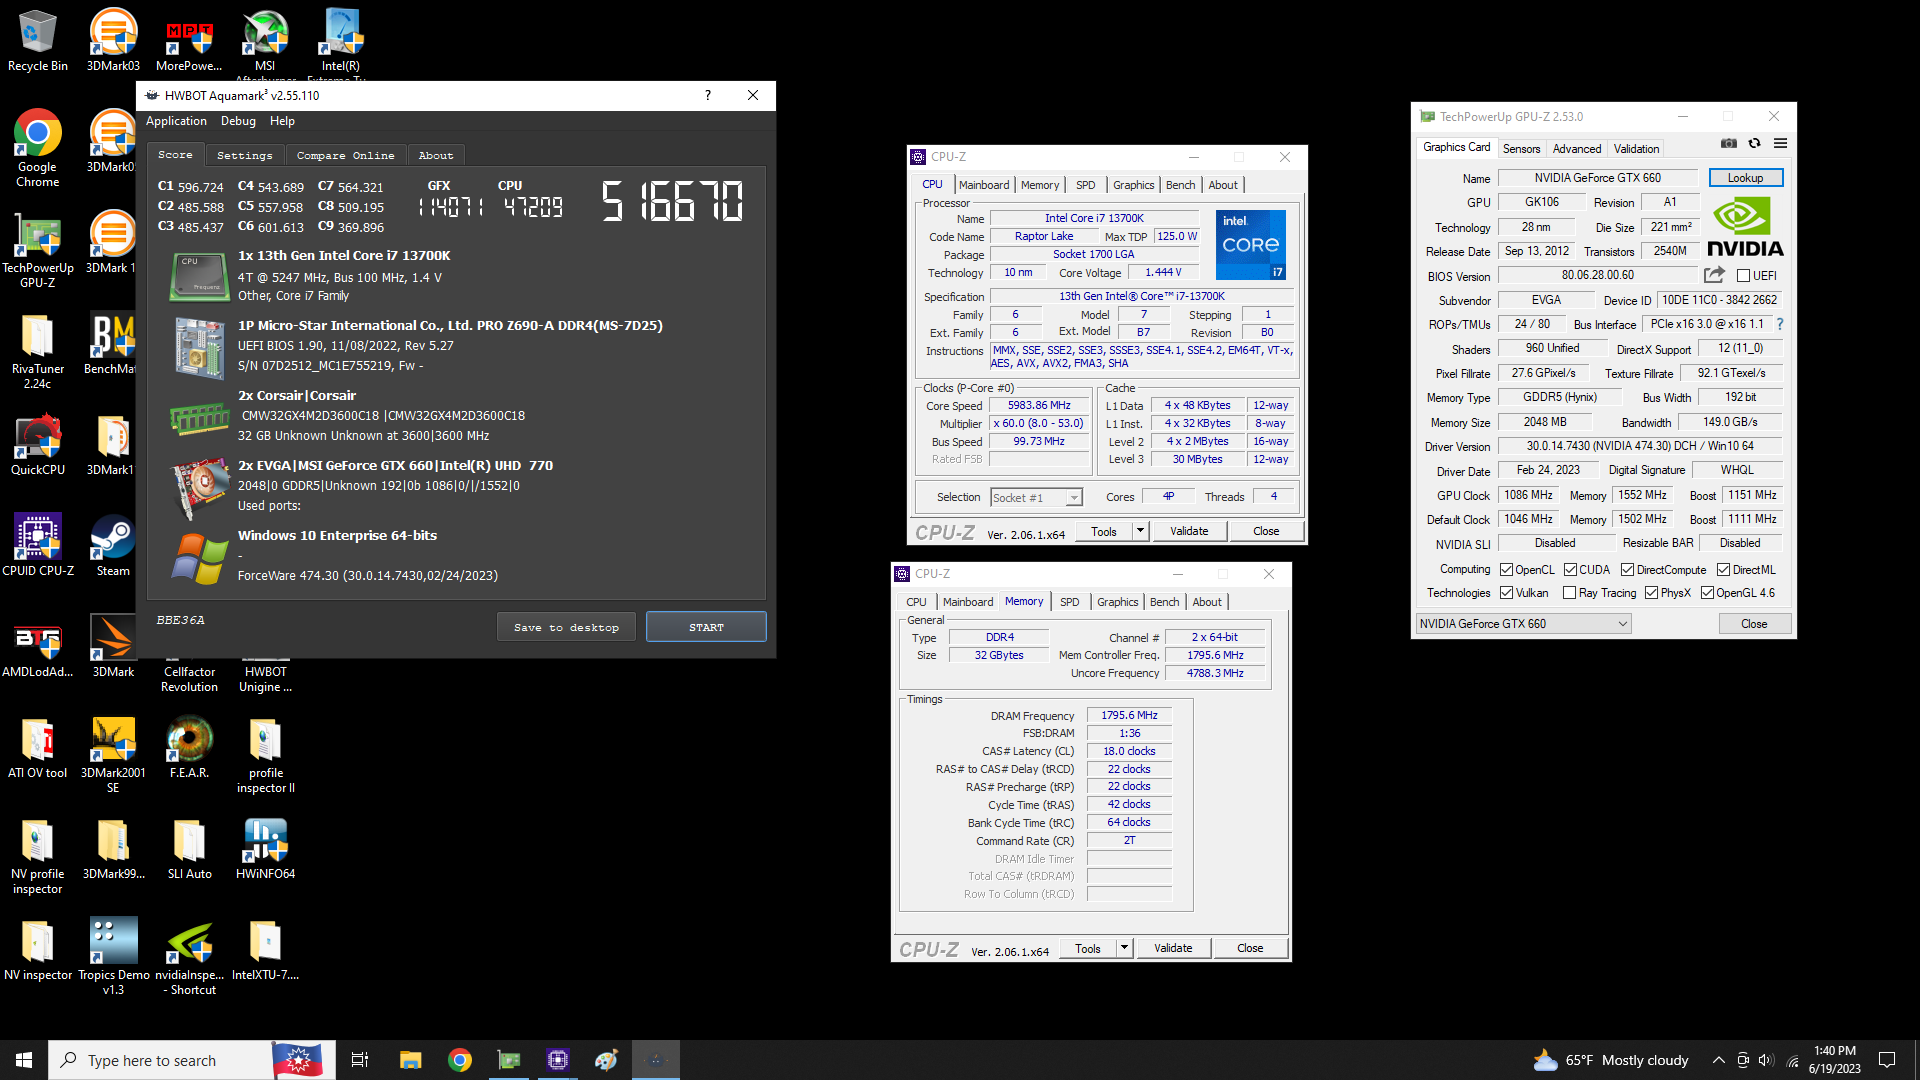Click GPU-Z screenshot camera icon
1920x1080 pixels.
point(1728,143)
